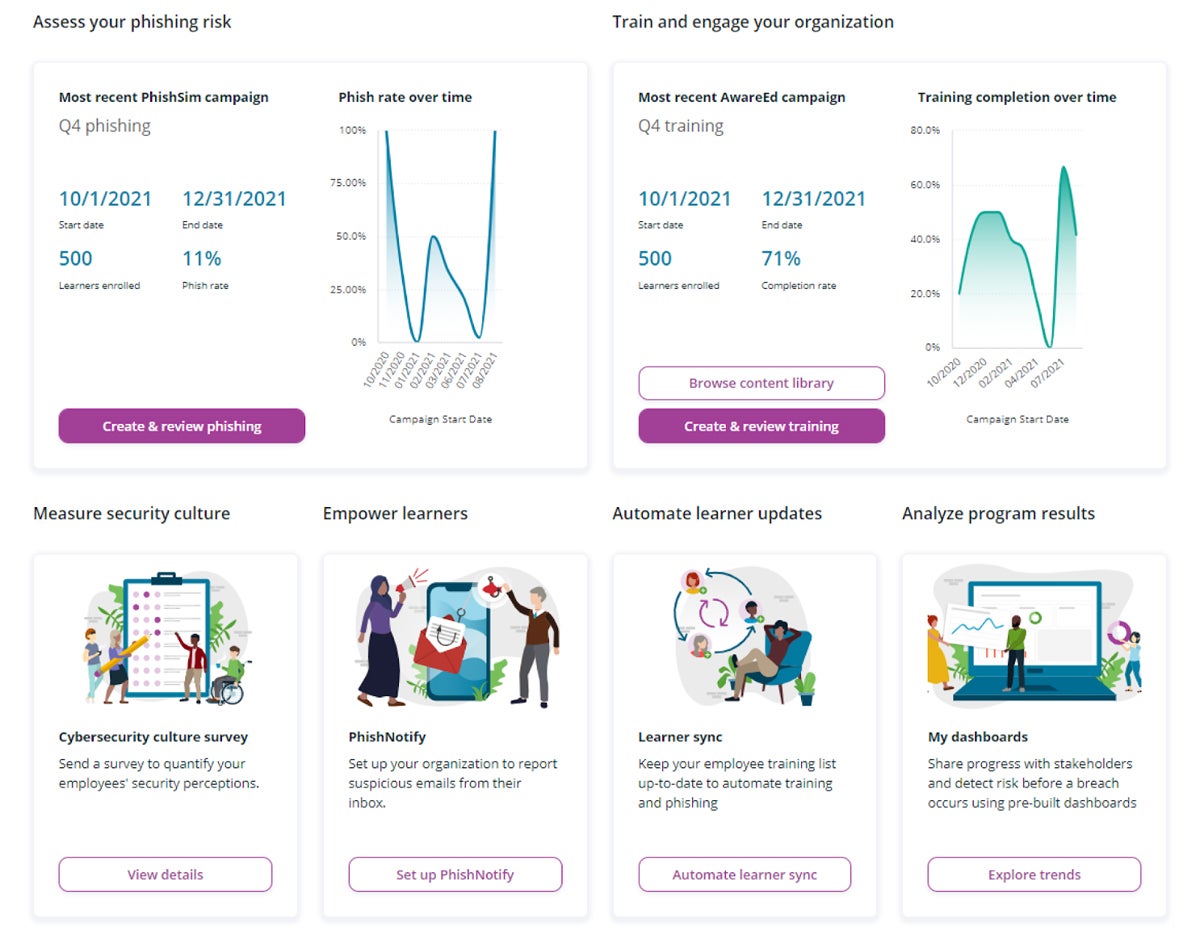Viewport: 1200px width, 939px height.
Task: Click the Create & review training button
Action: pos(761,426)
